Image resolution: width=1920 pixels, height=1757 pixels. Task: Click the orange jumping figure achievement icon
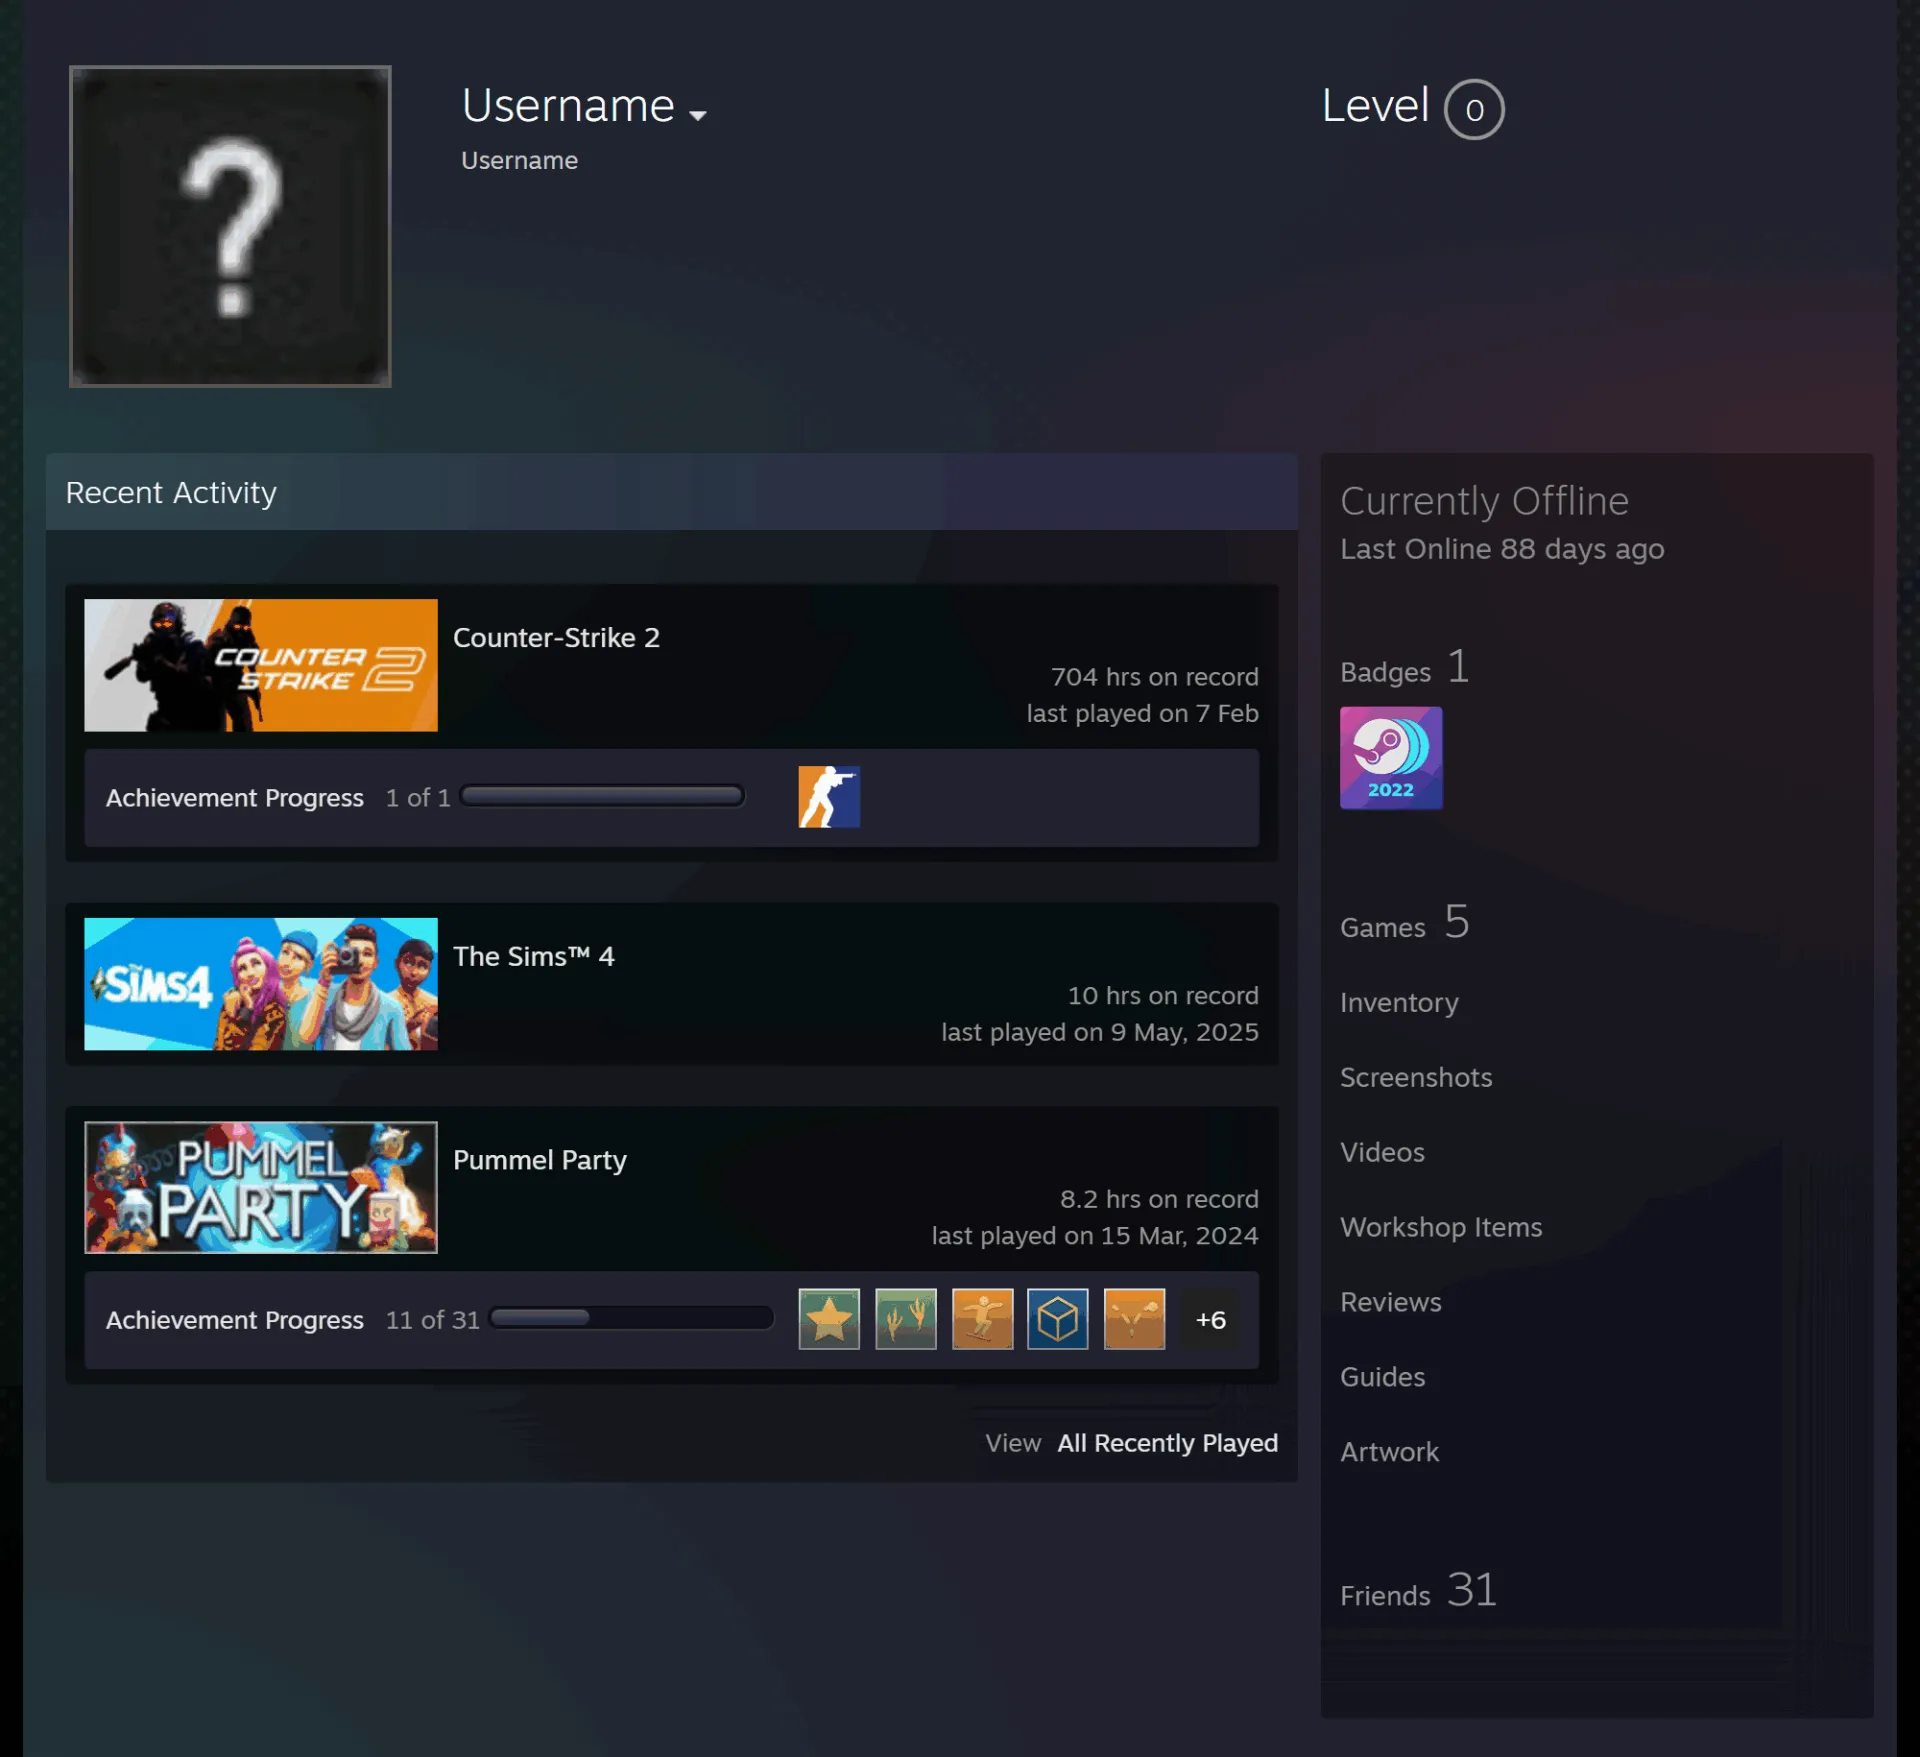[x=982, y=1319]
